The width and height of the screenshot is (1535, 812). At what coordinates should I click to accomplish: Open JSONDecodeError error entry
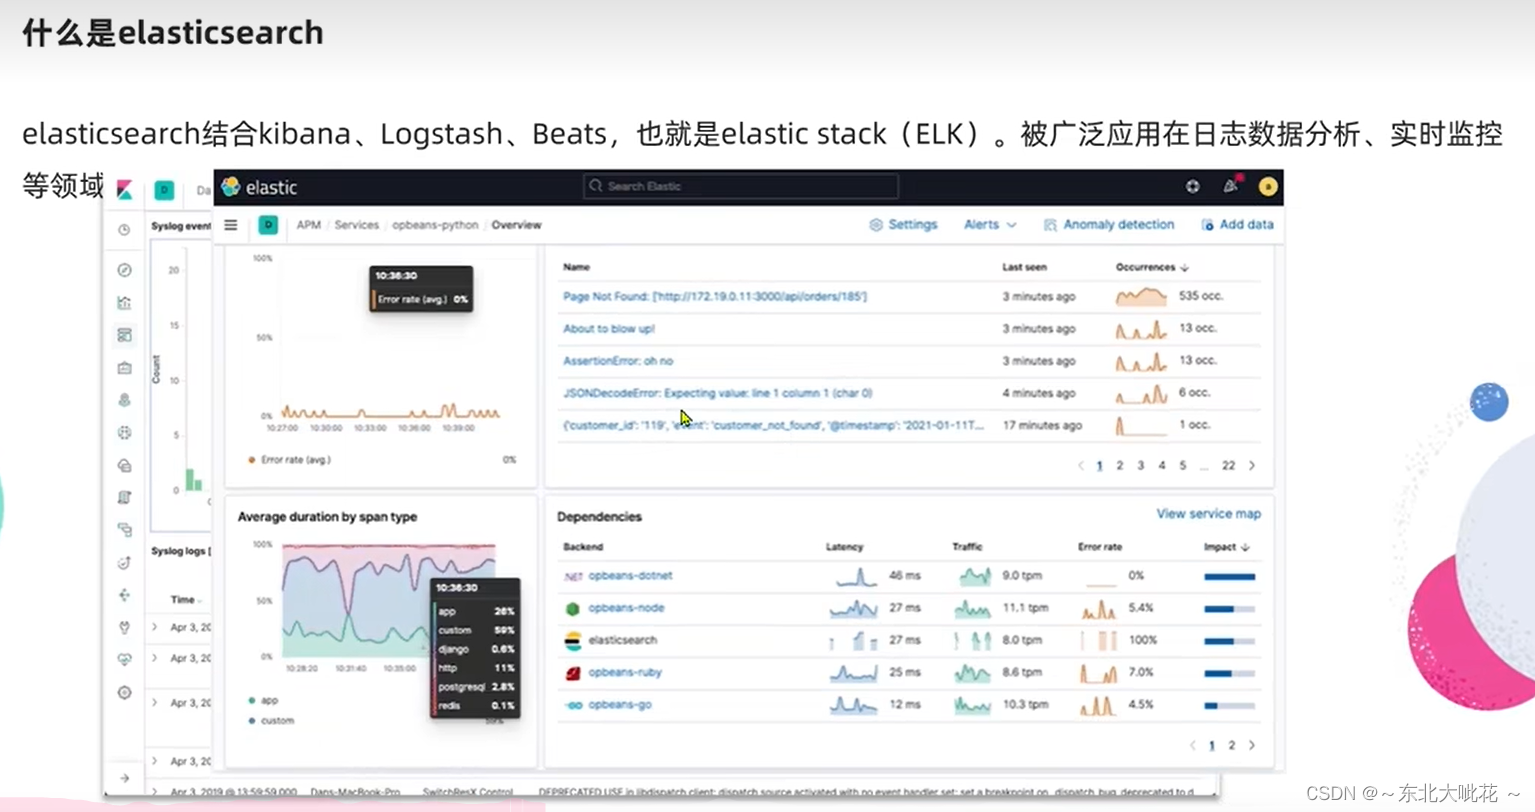click(x=718, y=393)
